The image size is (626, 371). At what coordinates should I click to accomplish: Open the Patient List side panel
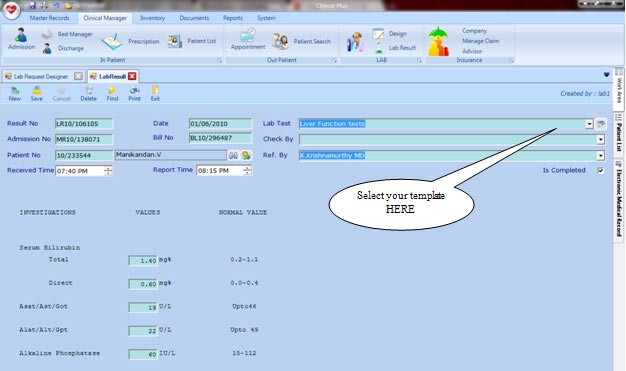click(x=619, y=134)
